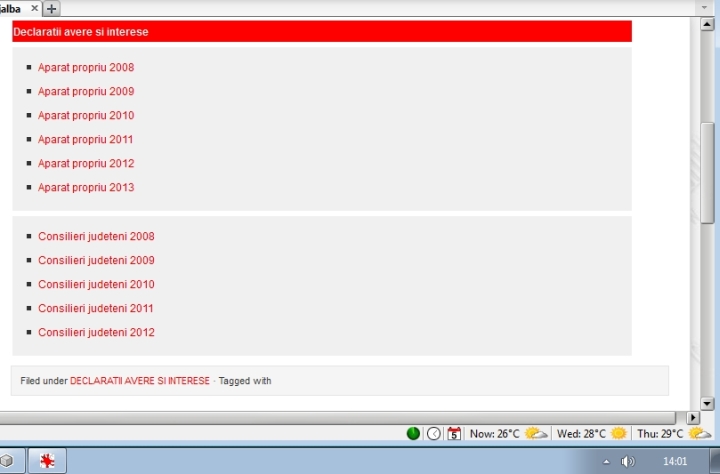Click the DECLARATII AVERE SI INTERESE category link
The image size is (720, 474).
coord(140,381)
